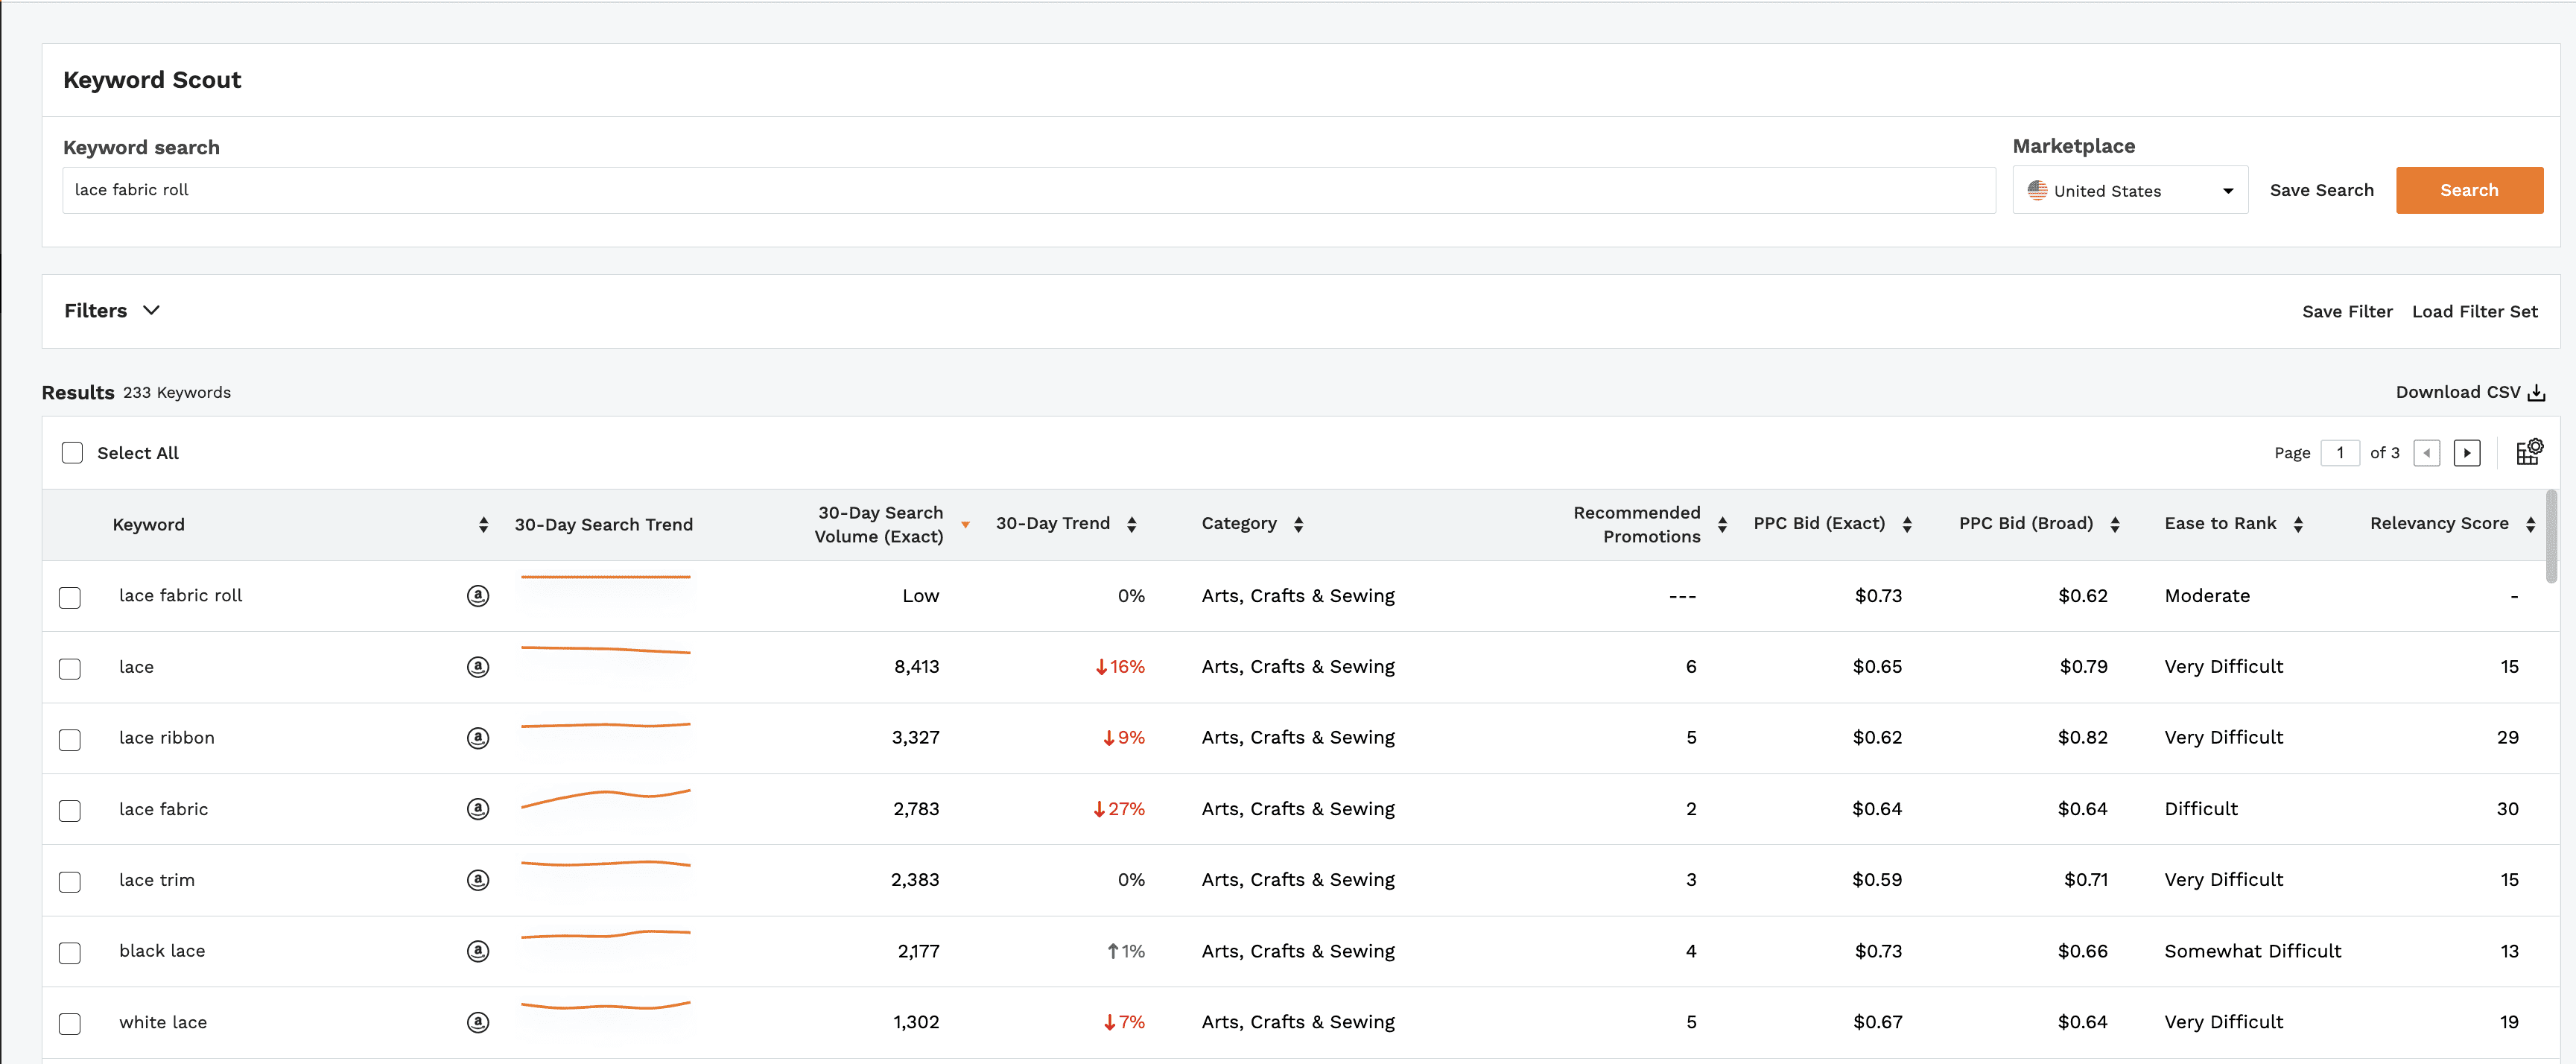Go to next results page arrow

[2466, 453]
